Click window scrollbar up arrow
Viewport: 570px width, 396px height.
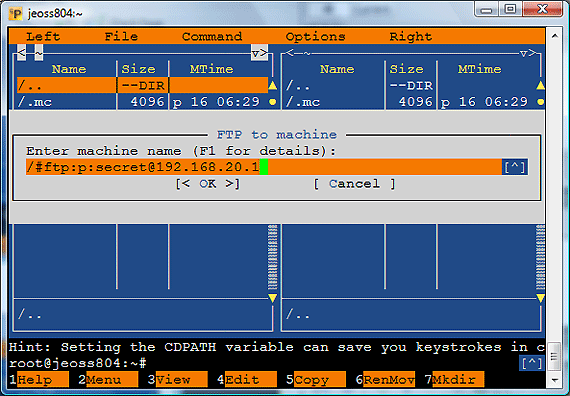point(555,36)
